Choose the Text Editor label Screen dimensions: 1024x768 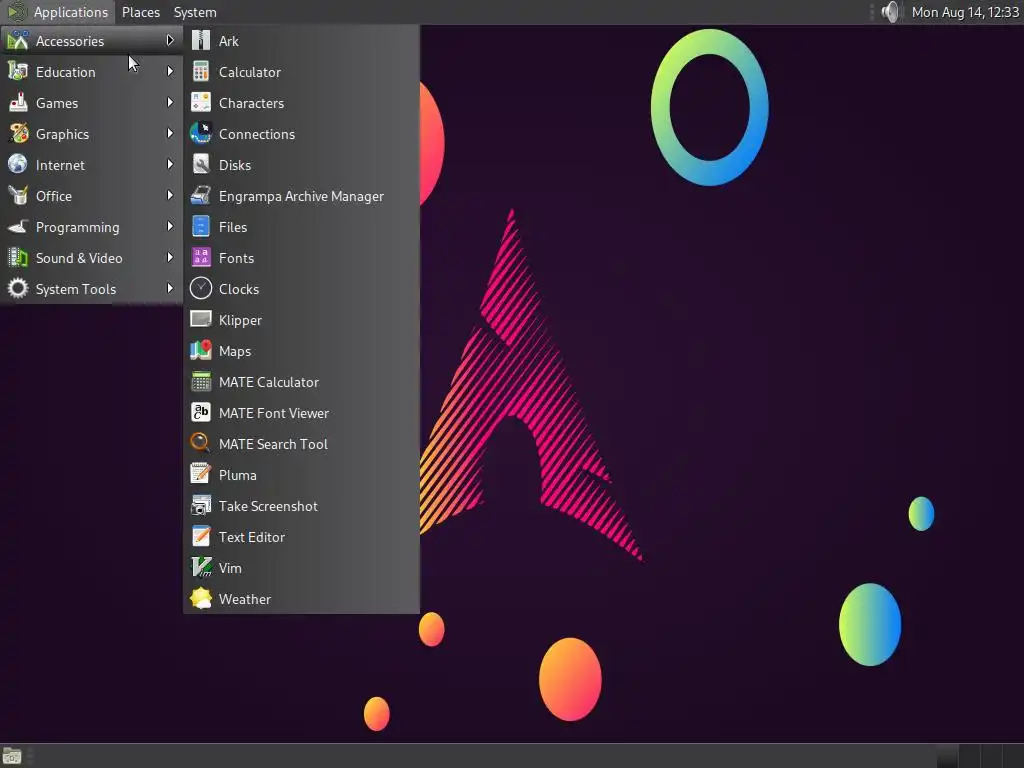pyautogui.click(x=251, y=537)
